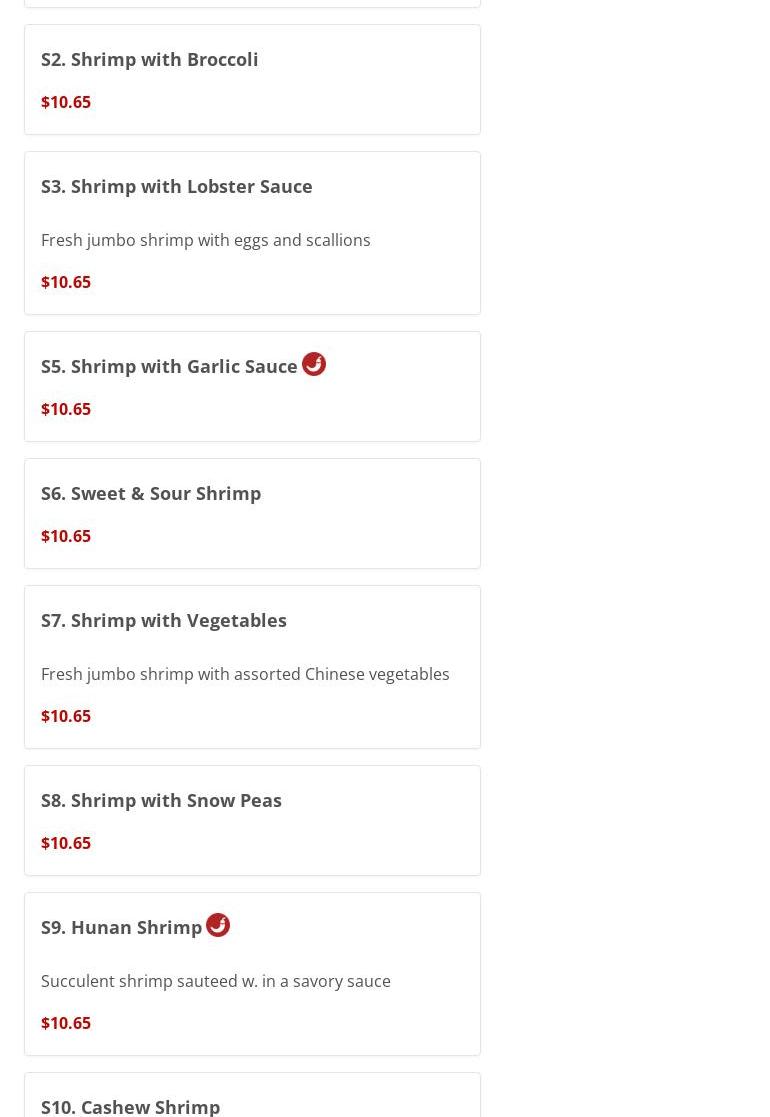Select S7. Shrimp with Vegetables heading
Viewport: 770px width, 1117px height.
tap(164, 620)
